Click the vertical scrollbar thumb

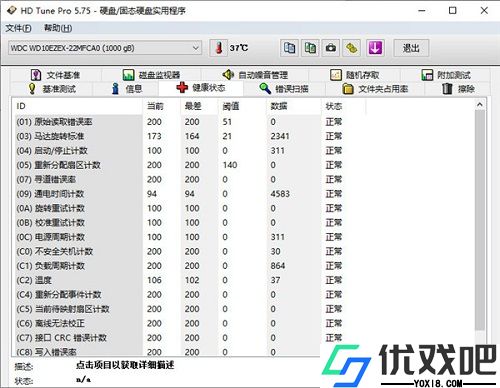coord(480,220)
